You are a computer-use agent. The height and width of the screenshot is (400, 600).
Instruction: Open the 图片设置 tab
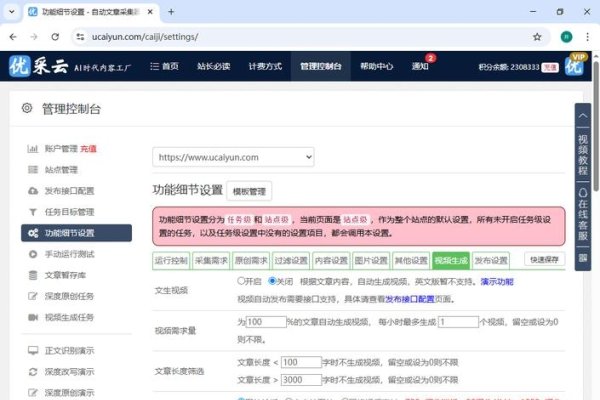[x=371, y=261]
